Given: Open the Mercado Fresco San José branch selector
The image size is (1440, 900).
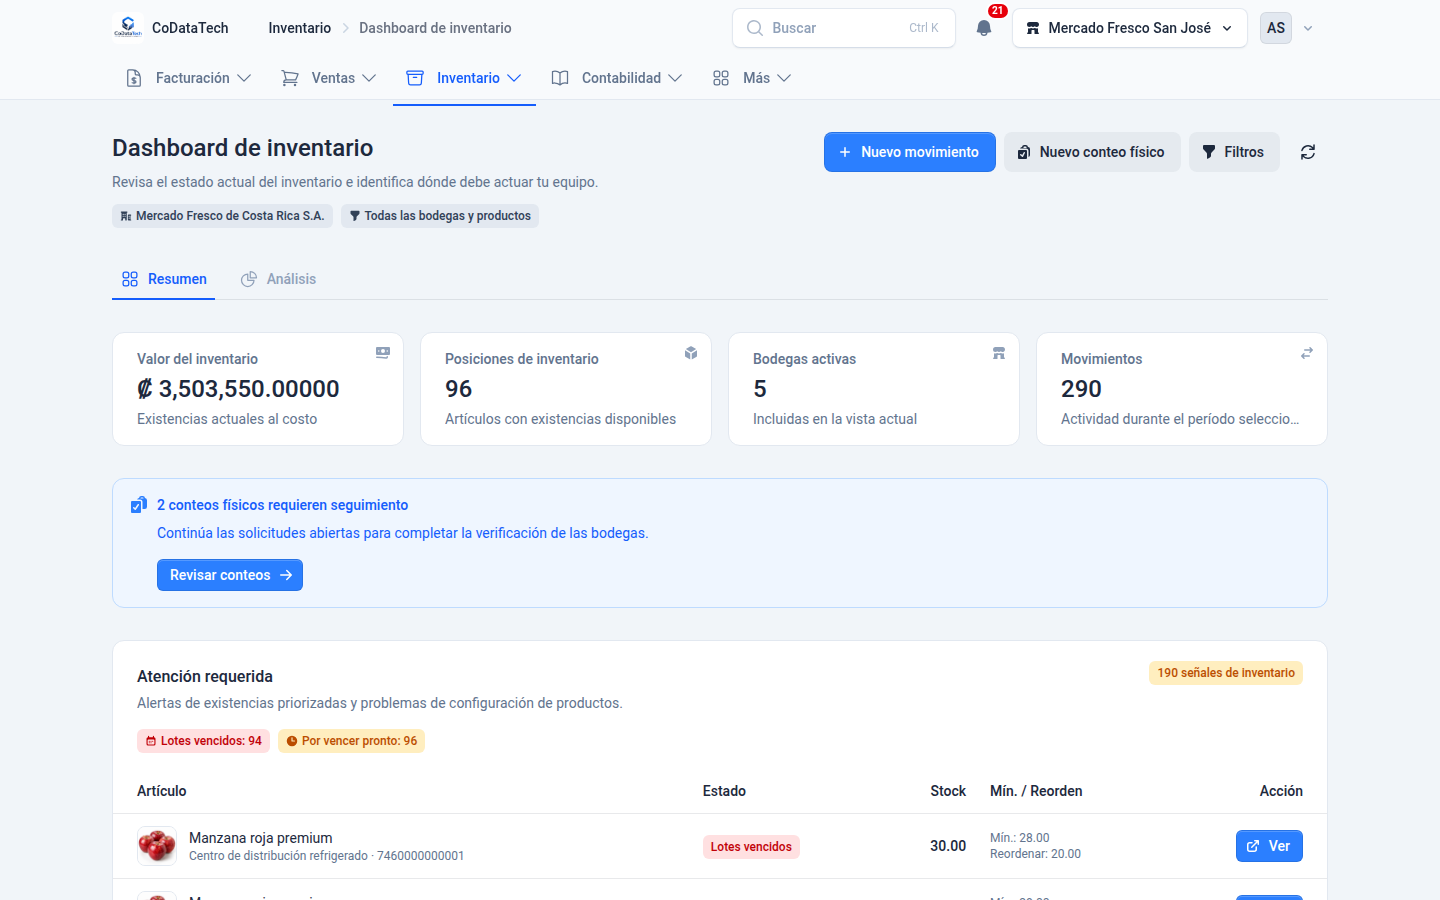Looking at the screenshot, I should 1130,28.
